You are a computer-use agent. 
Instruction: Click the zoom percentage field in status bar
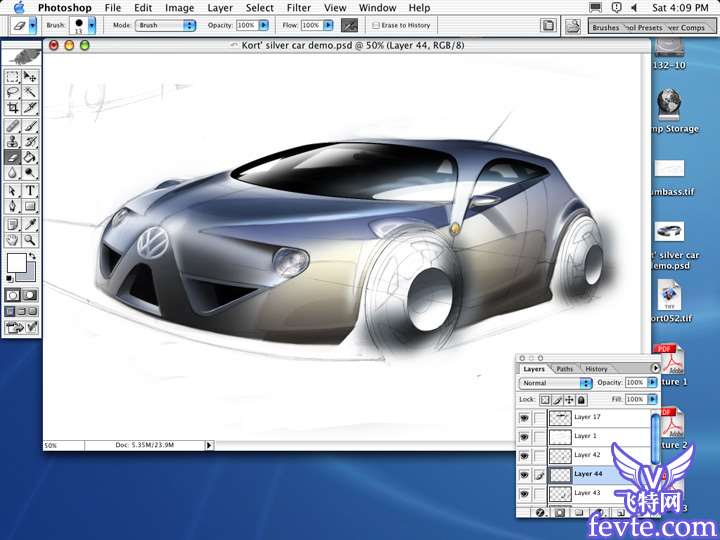click(64, 445)
